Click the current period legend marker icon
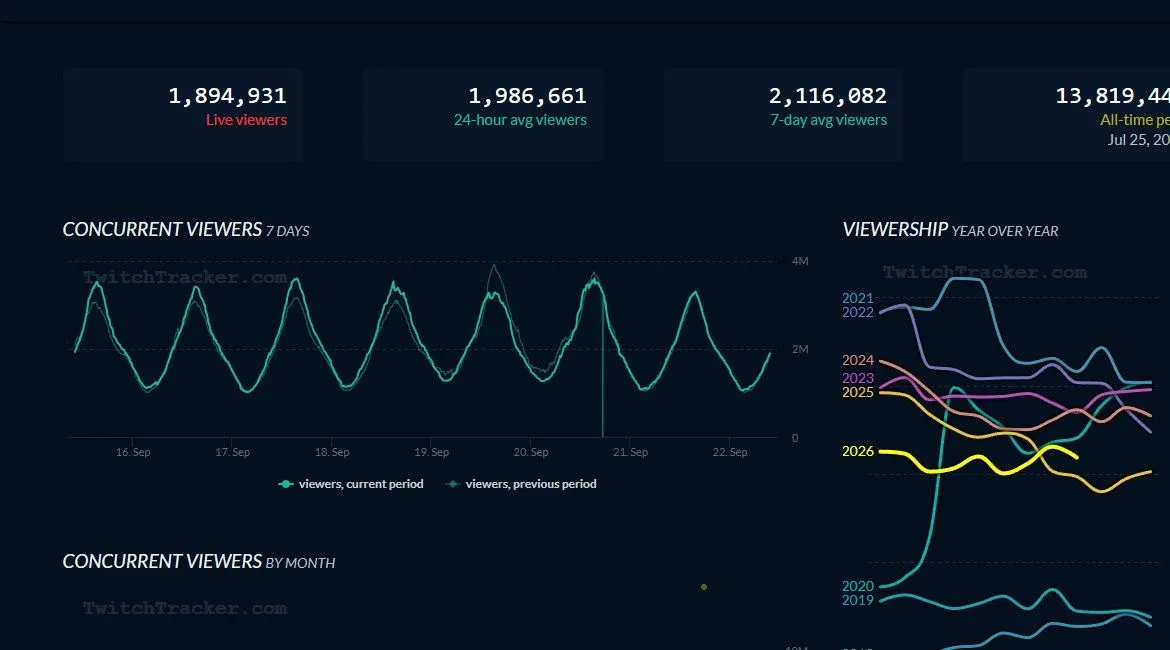The width and height of the screenshot is (1170, 650). click(x=285, y=484)
